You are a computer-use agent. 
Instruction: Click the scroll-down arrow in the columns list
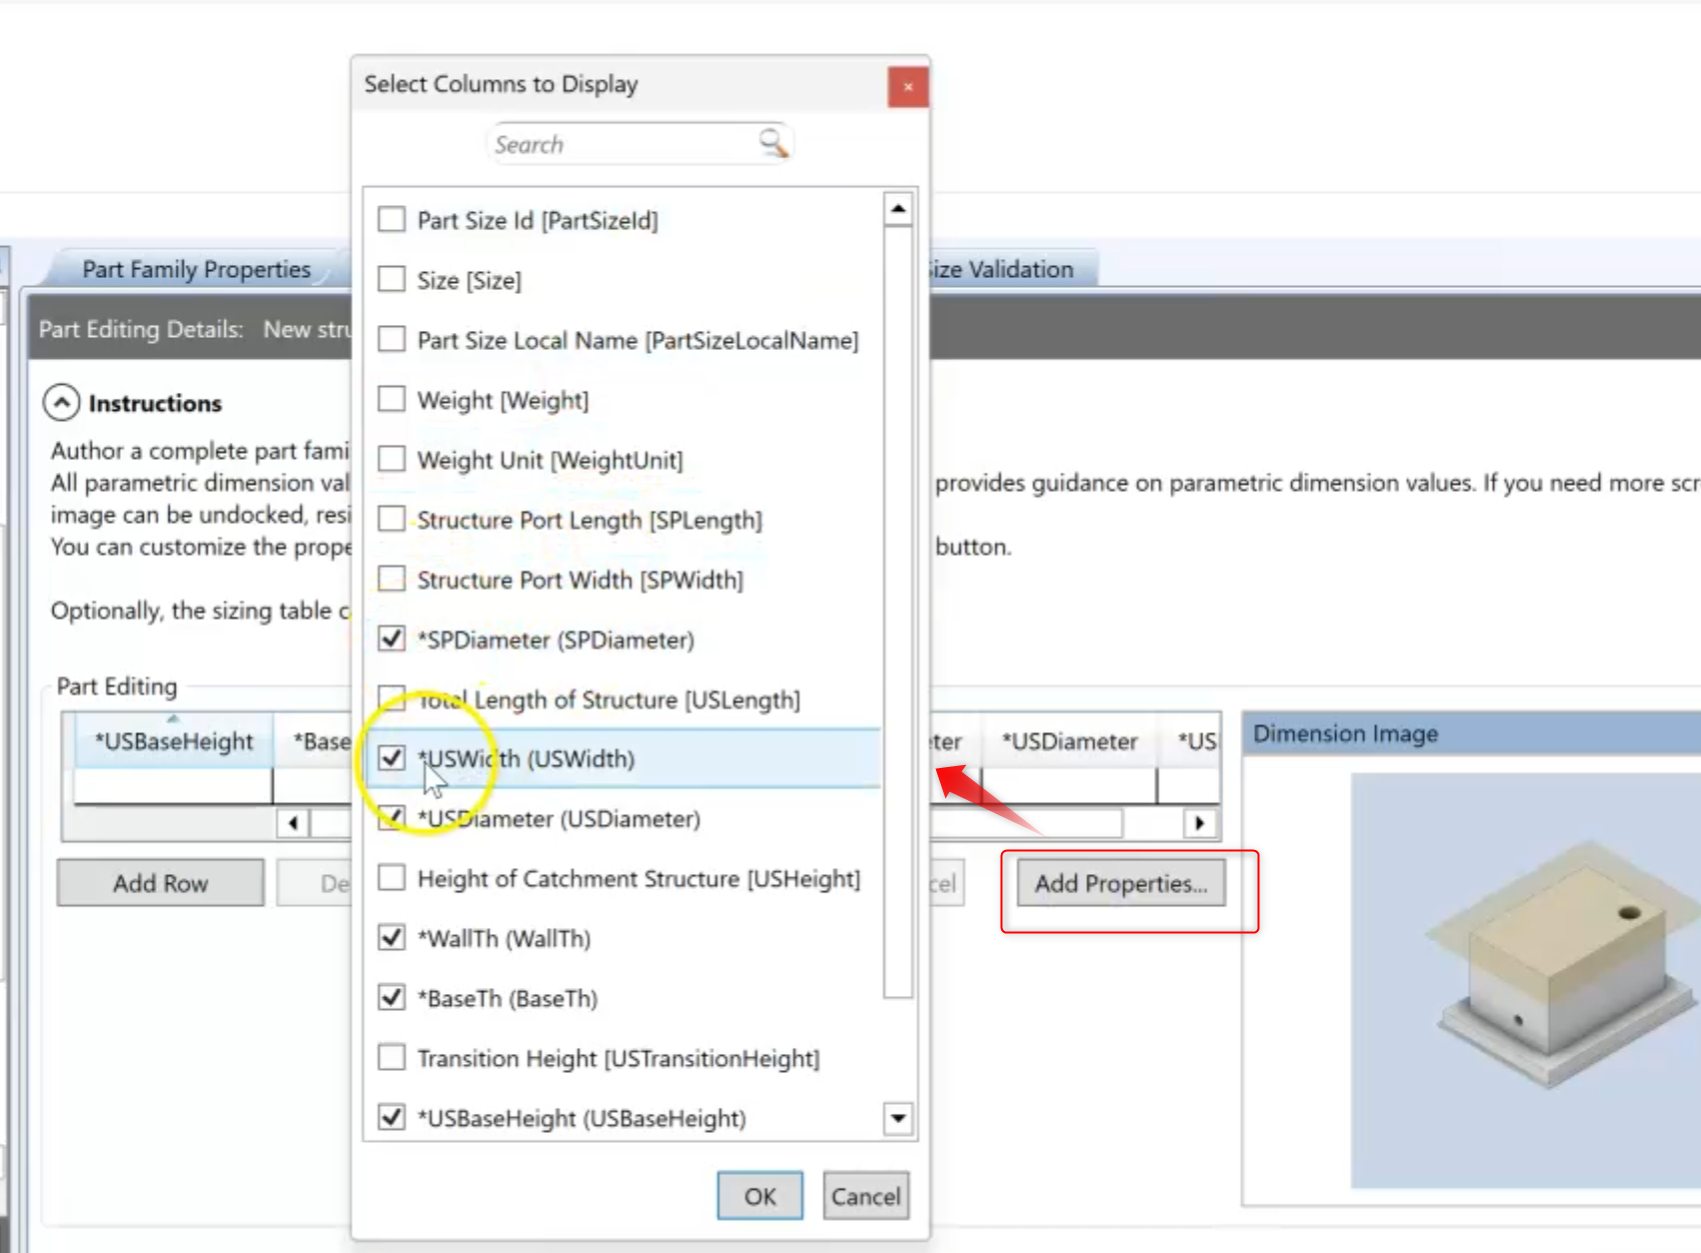898,1118
